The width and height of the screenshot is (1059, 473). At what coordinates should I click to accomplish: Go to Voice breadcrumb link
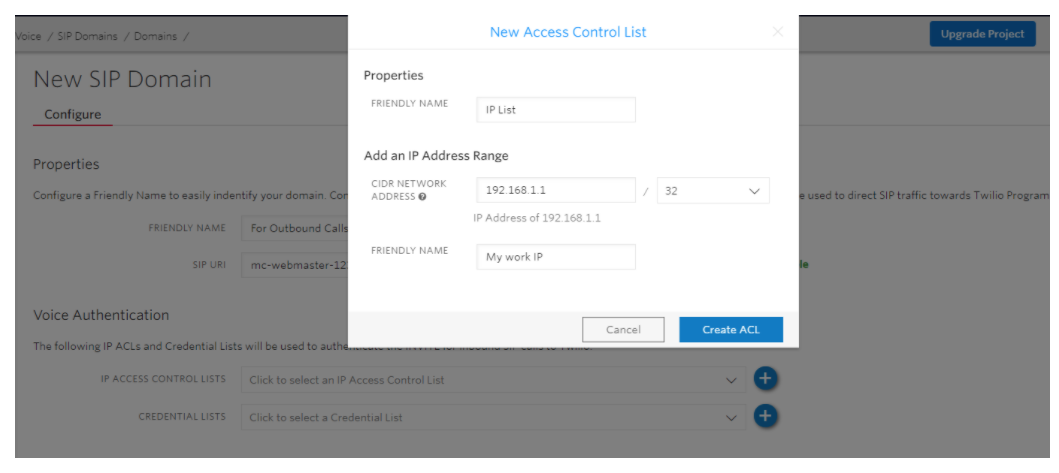(x=28, y=36)
